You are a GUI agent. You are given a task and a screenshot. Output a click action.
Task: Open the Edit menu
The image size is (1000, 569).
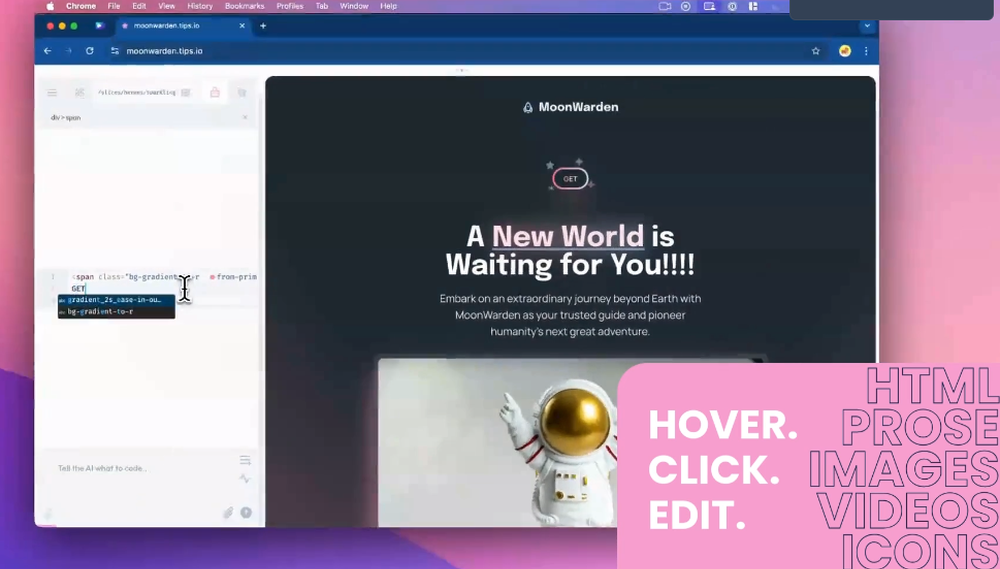coord(139,6)
